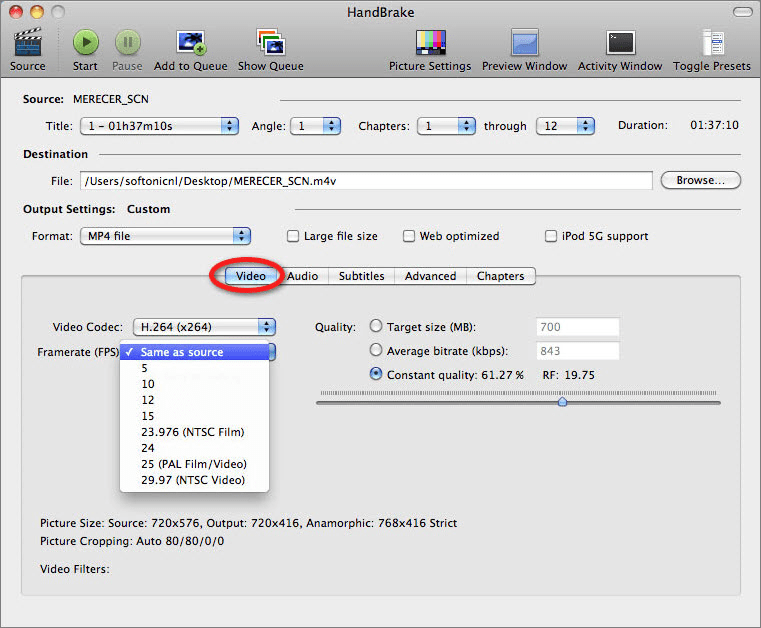Switch to the Audio tab
761x628 pixels.
(x=303, y=276)
